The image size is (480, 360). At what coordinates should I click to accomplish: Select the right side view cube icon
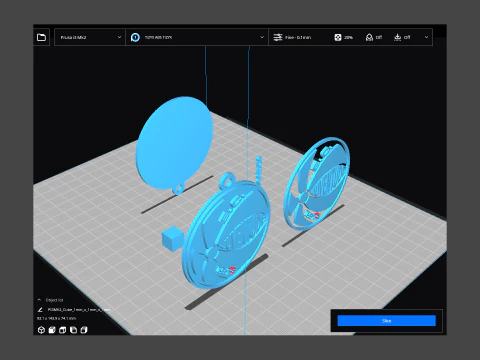(x=84, y=330)
